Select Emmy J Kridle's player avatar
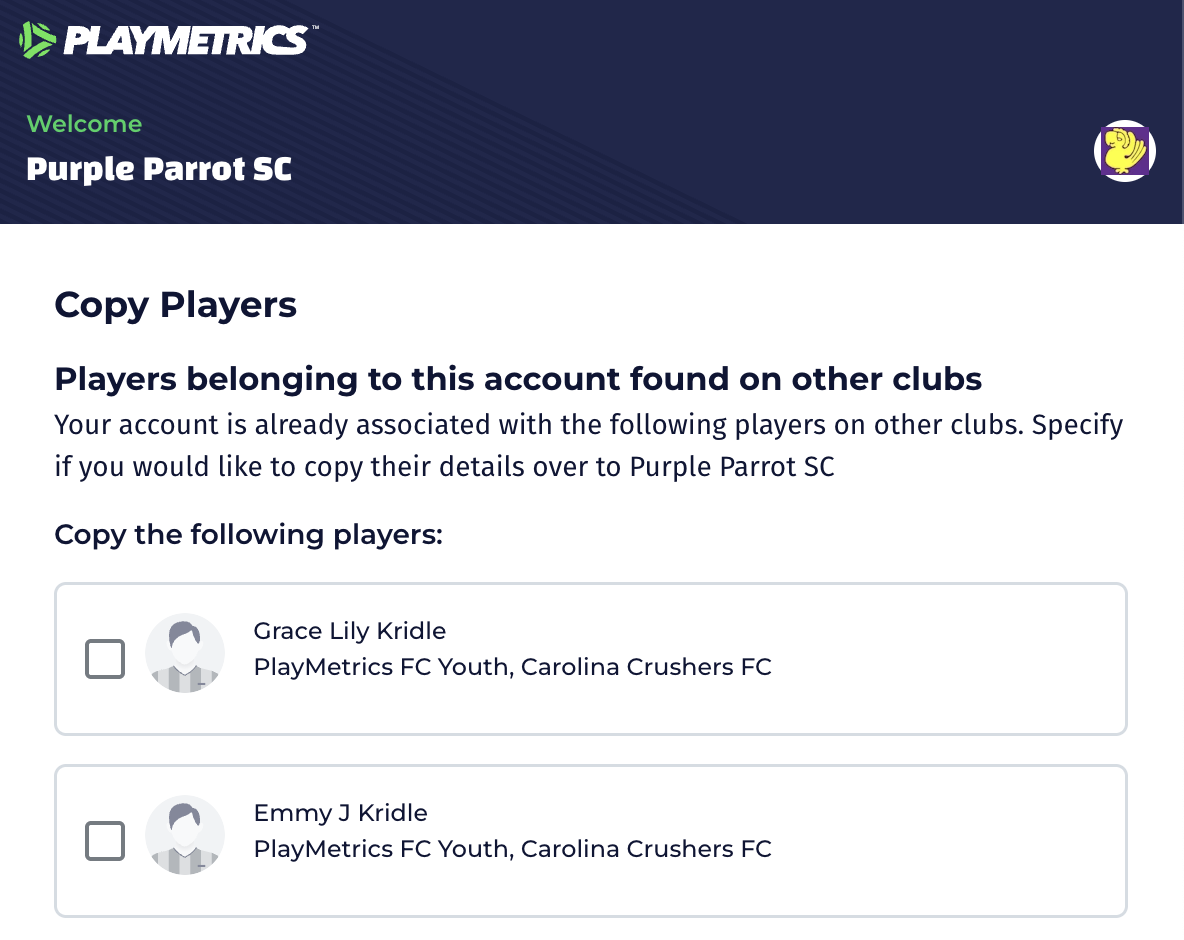This screenshot has width=1184, height=940. pyautogui.click(x=185, y=835)
